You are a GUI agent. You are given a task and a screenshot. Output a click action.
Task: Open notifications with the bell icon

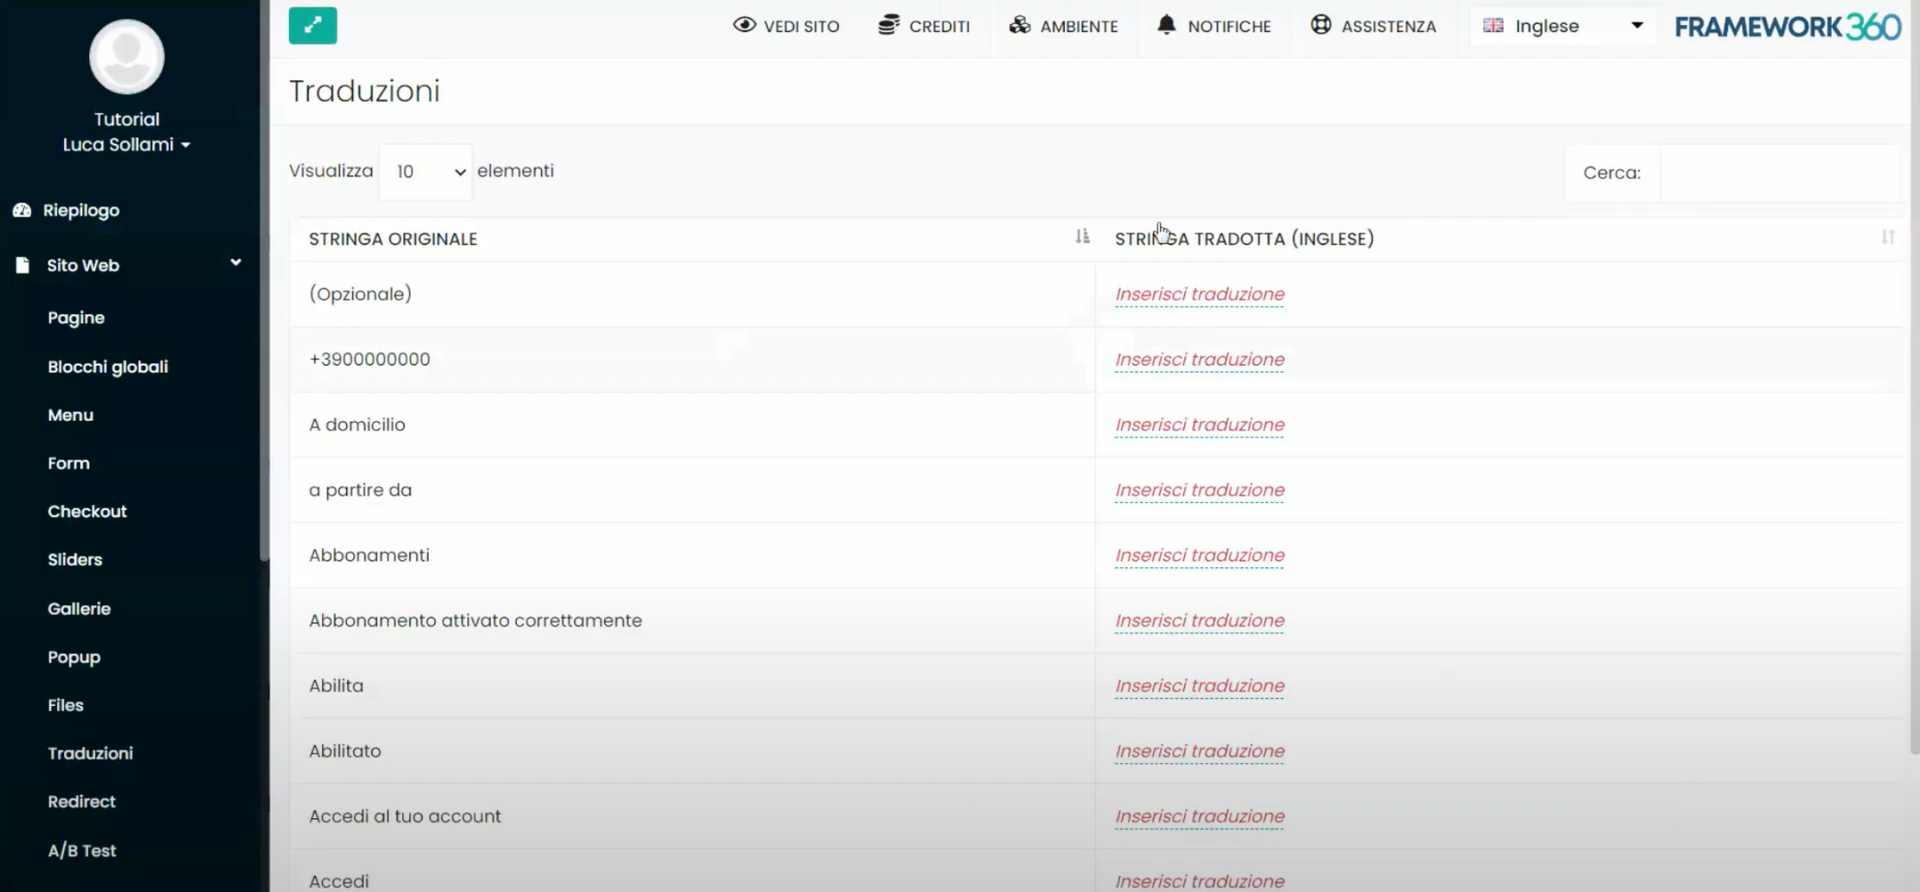(x=1166, y=25)
